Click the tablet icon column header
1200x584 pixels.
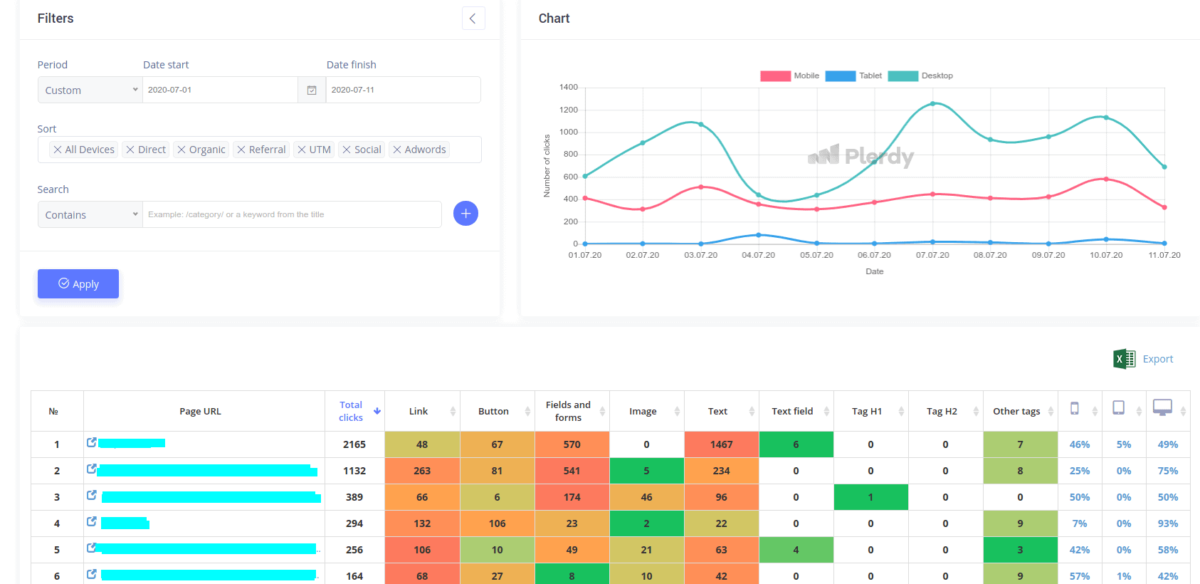(1119, 410)
